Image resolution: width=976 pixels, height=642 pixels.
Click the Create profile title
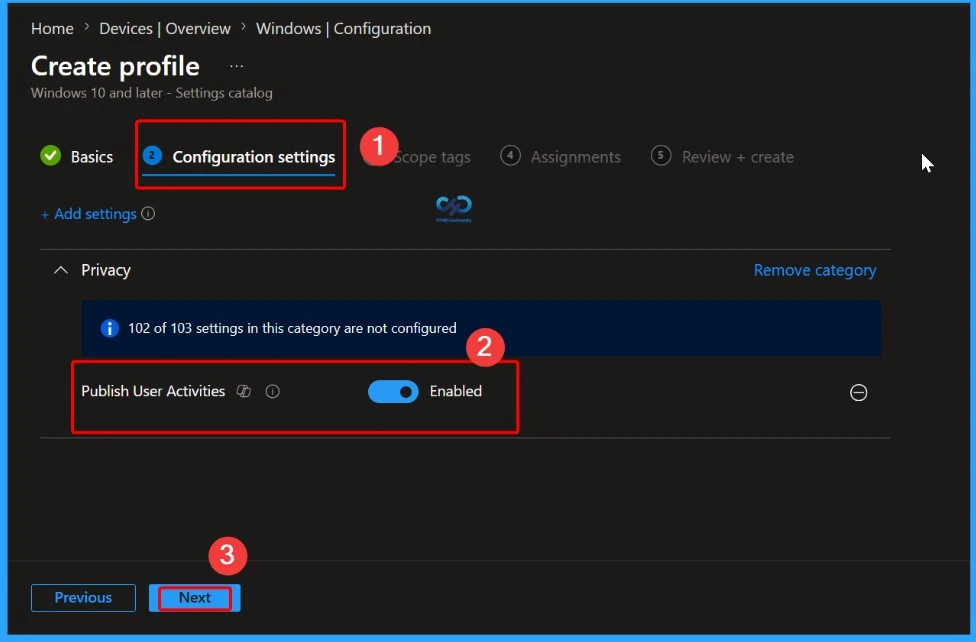(x=115, y=66)
